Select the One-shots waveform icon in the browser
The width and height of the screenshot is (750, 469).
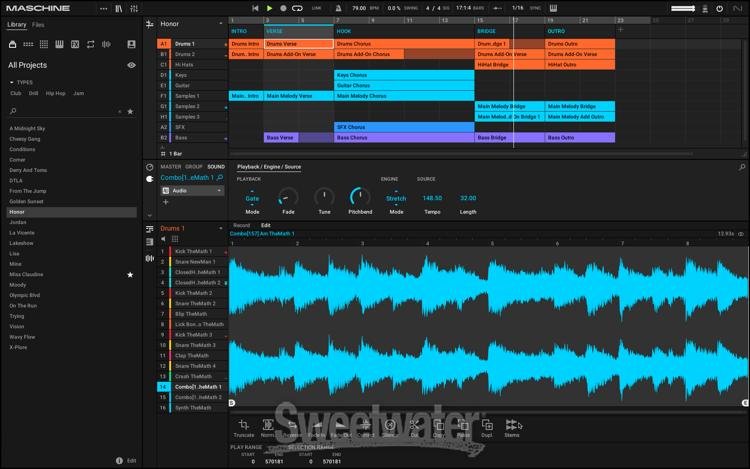[106, 44]
